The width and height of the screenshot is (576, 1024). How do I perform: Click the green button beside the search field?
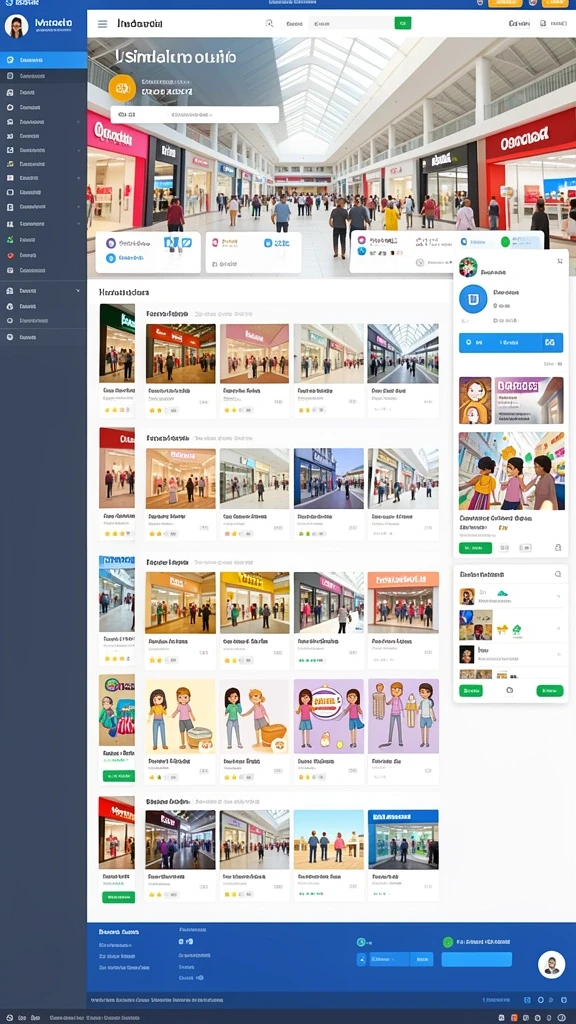403,24
